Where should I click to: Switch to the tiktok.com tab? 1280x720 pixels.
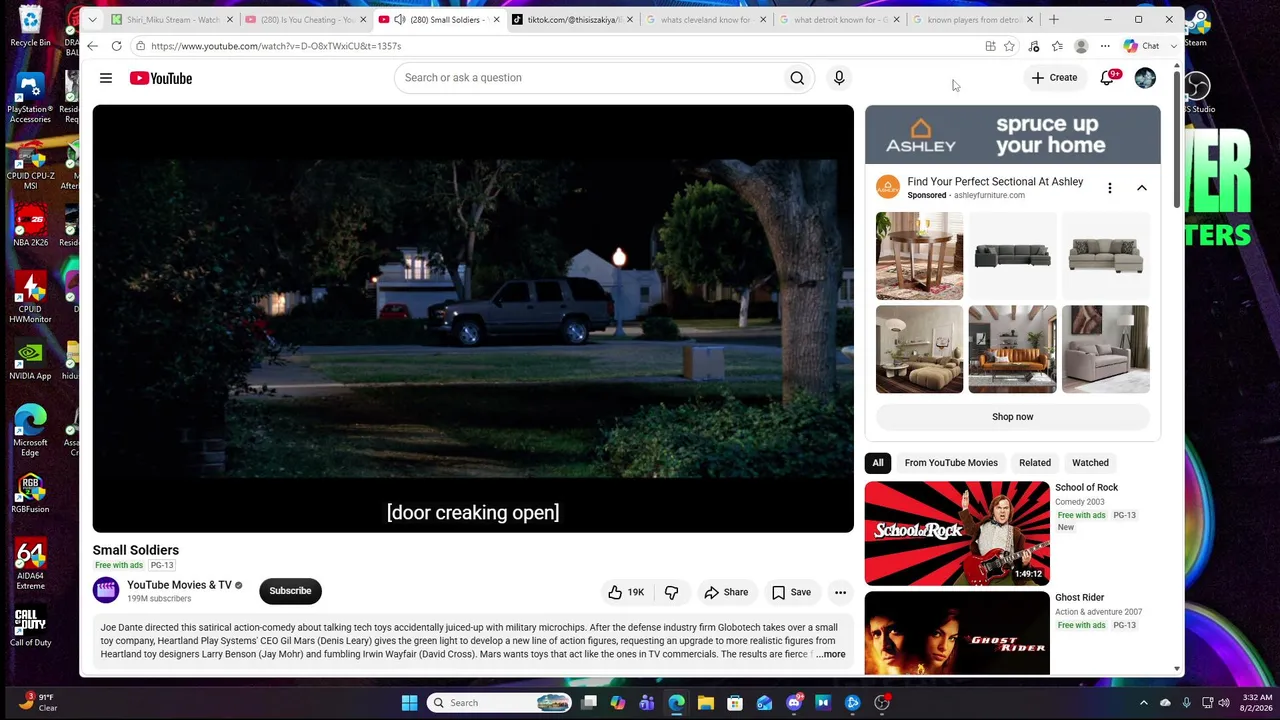coord(571,19)
